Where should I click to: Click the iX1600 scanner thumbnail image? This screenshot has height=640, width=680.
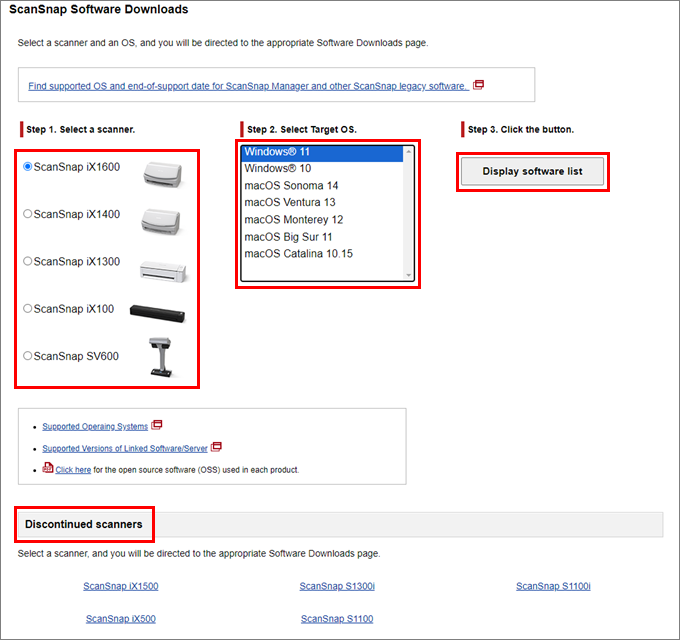click(163, 175)
